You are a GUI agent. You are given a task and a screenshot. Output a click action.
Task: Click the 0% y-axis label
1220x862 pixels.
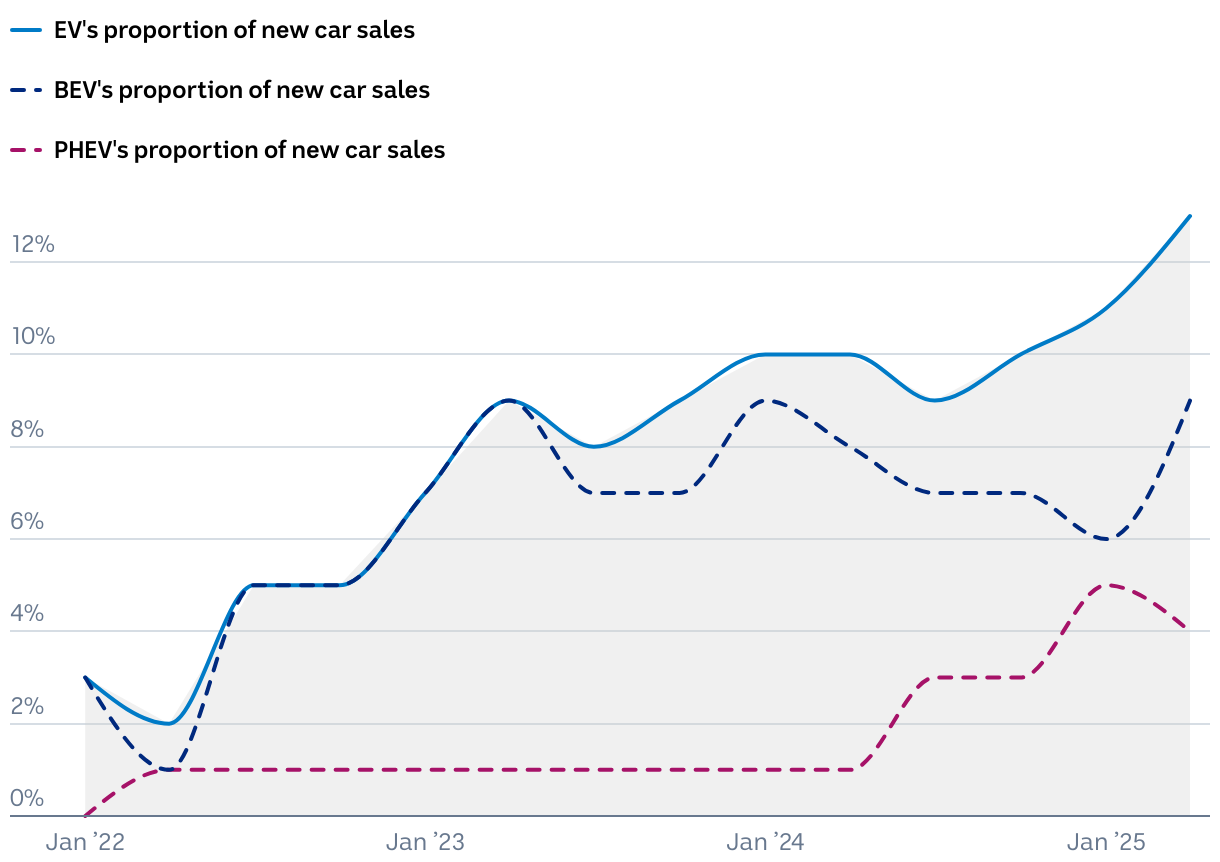point(28,799)
